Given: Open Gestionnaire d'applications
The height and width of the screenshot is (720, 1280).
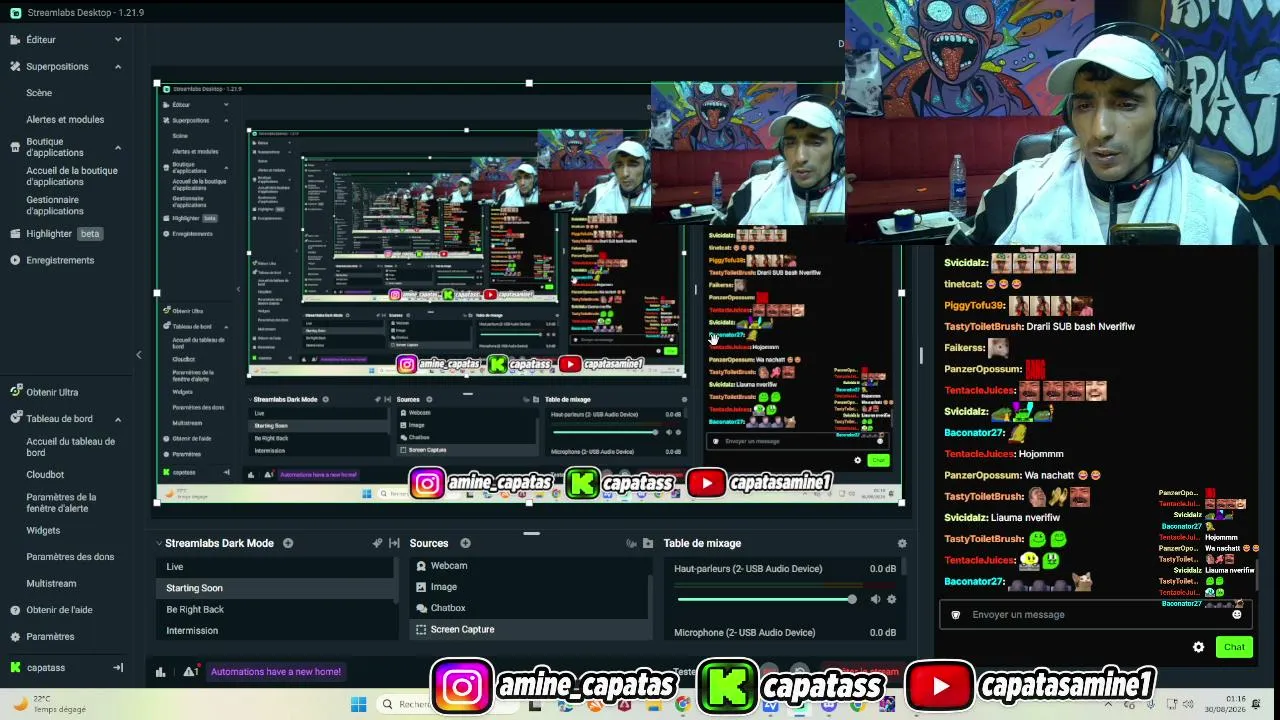Looking at the screenshot, I should [55, 205].
